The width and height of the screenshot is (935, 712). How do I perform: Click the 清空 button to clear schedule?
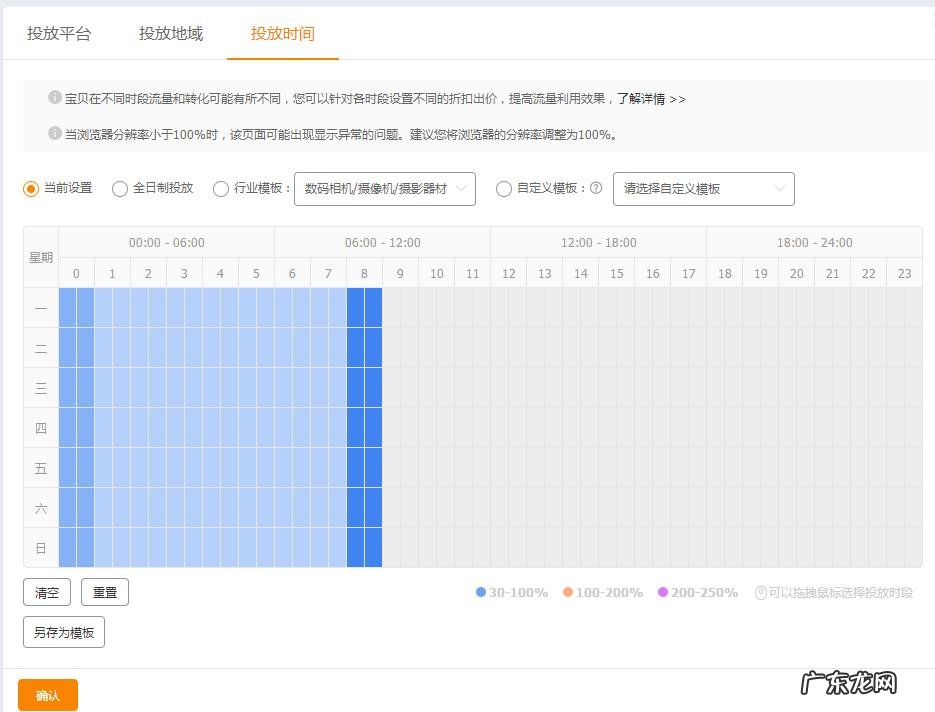coord(46,591)
